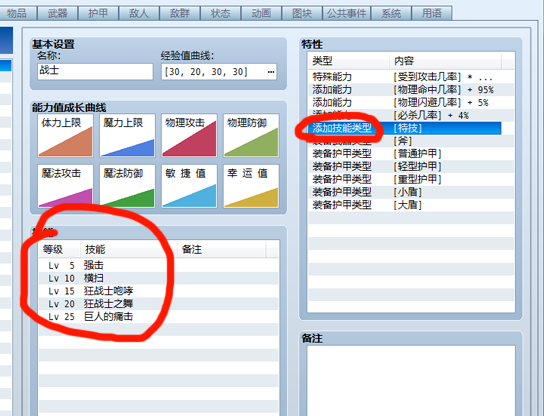Screen dimensions: 544x416
Task: Open the 体力上限 growth curve
Action: coord(65,135)
